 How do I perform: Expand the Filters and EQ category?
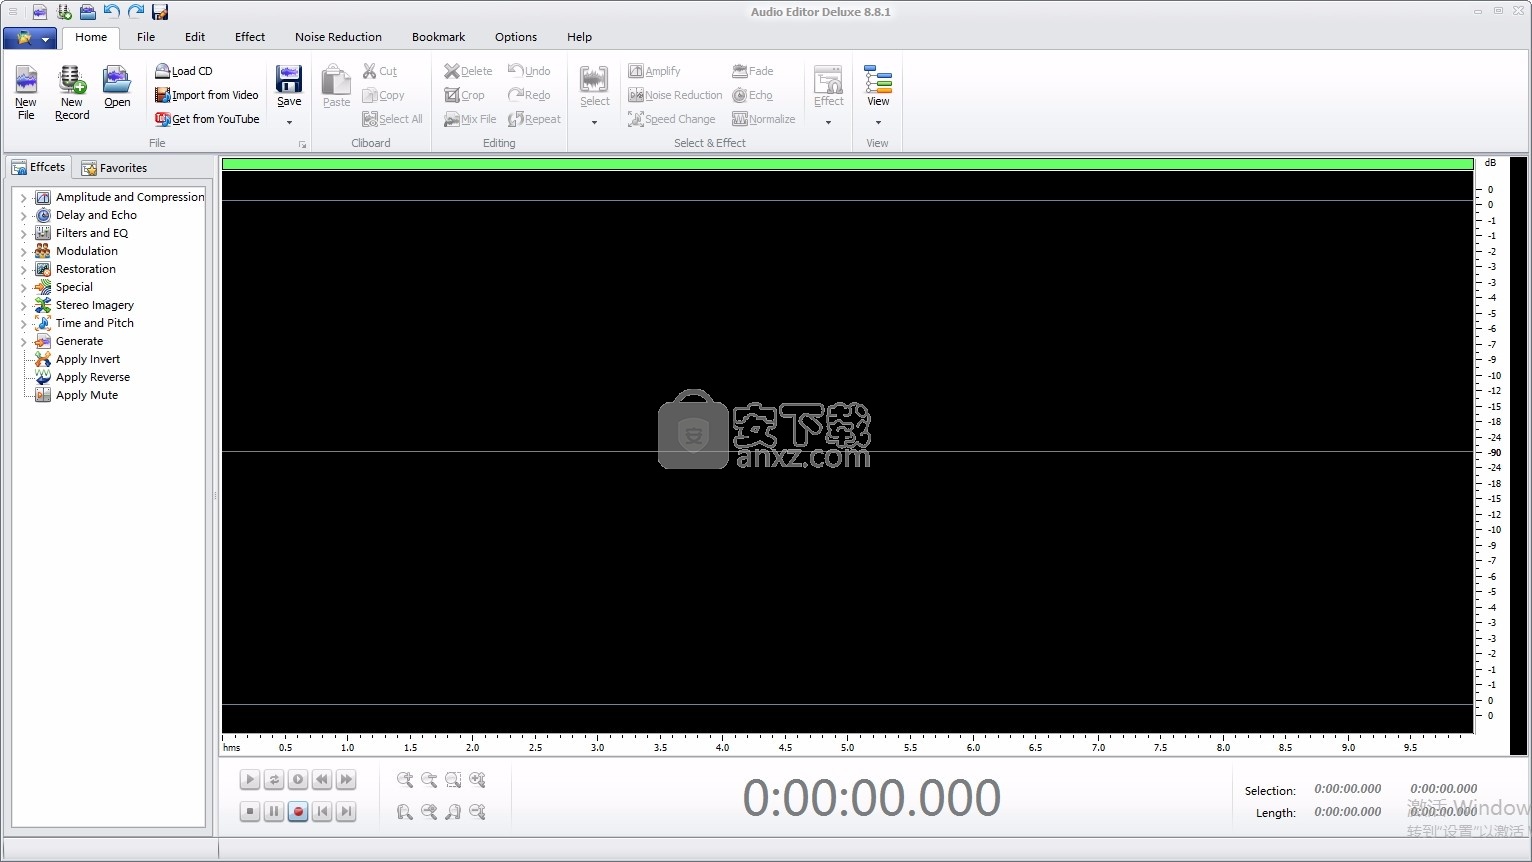(24, 234)
